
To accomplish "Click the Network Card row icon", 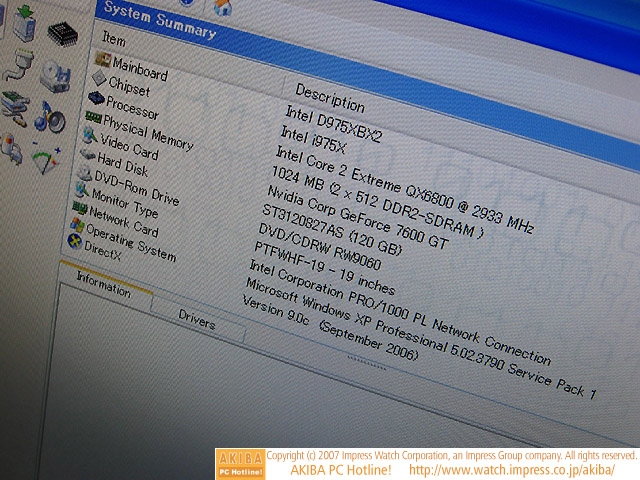I will click(x=80, y=208).
